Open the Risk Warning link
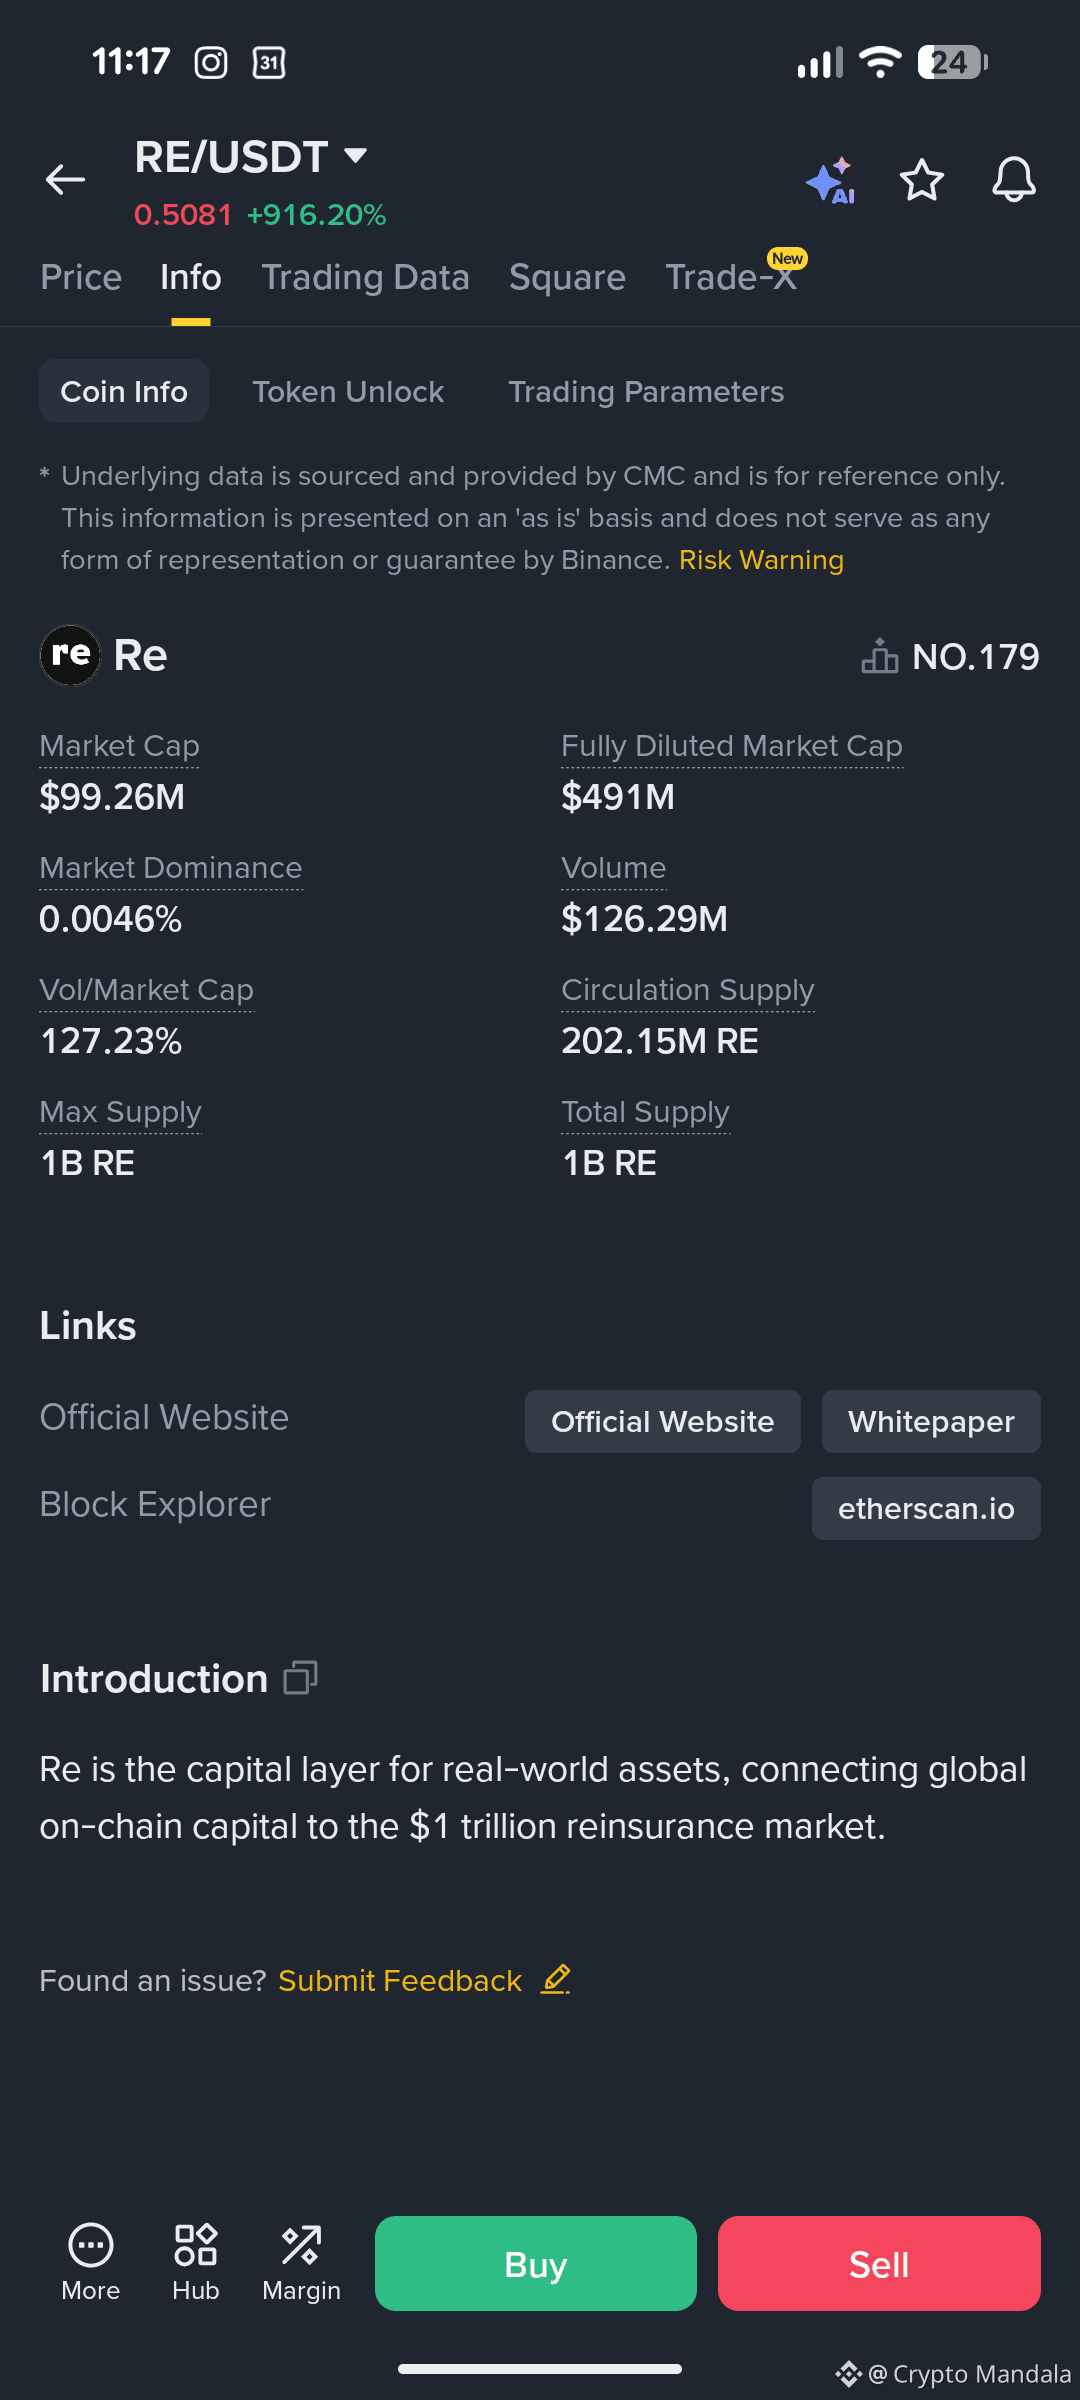1080x2400 pixels. coord(761,560)
